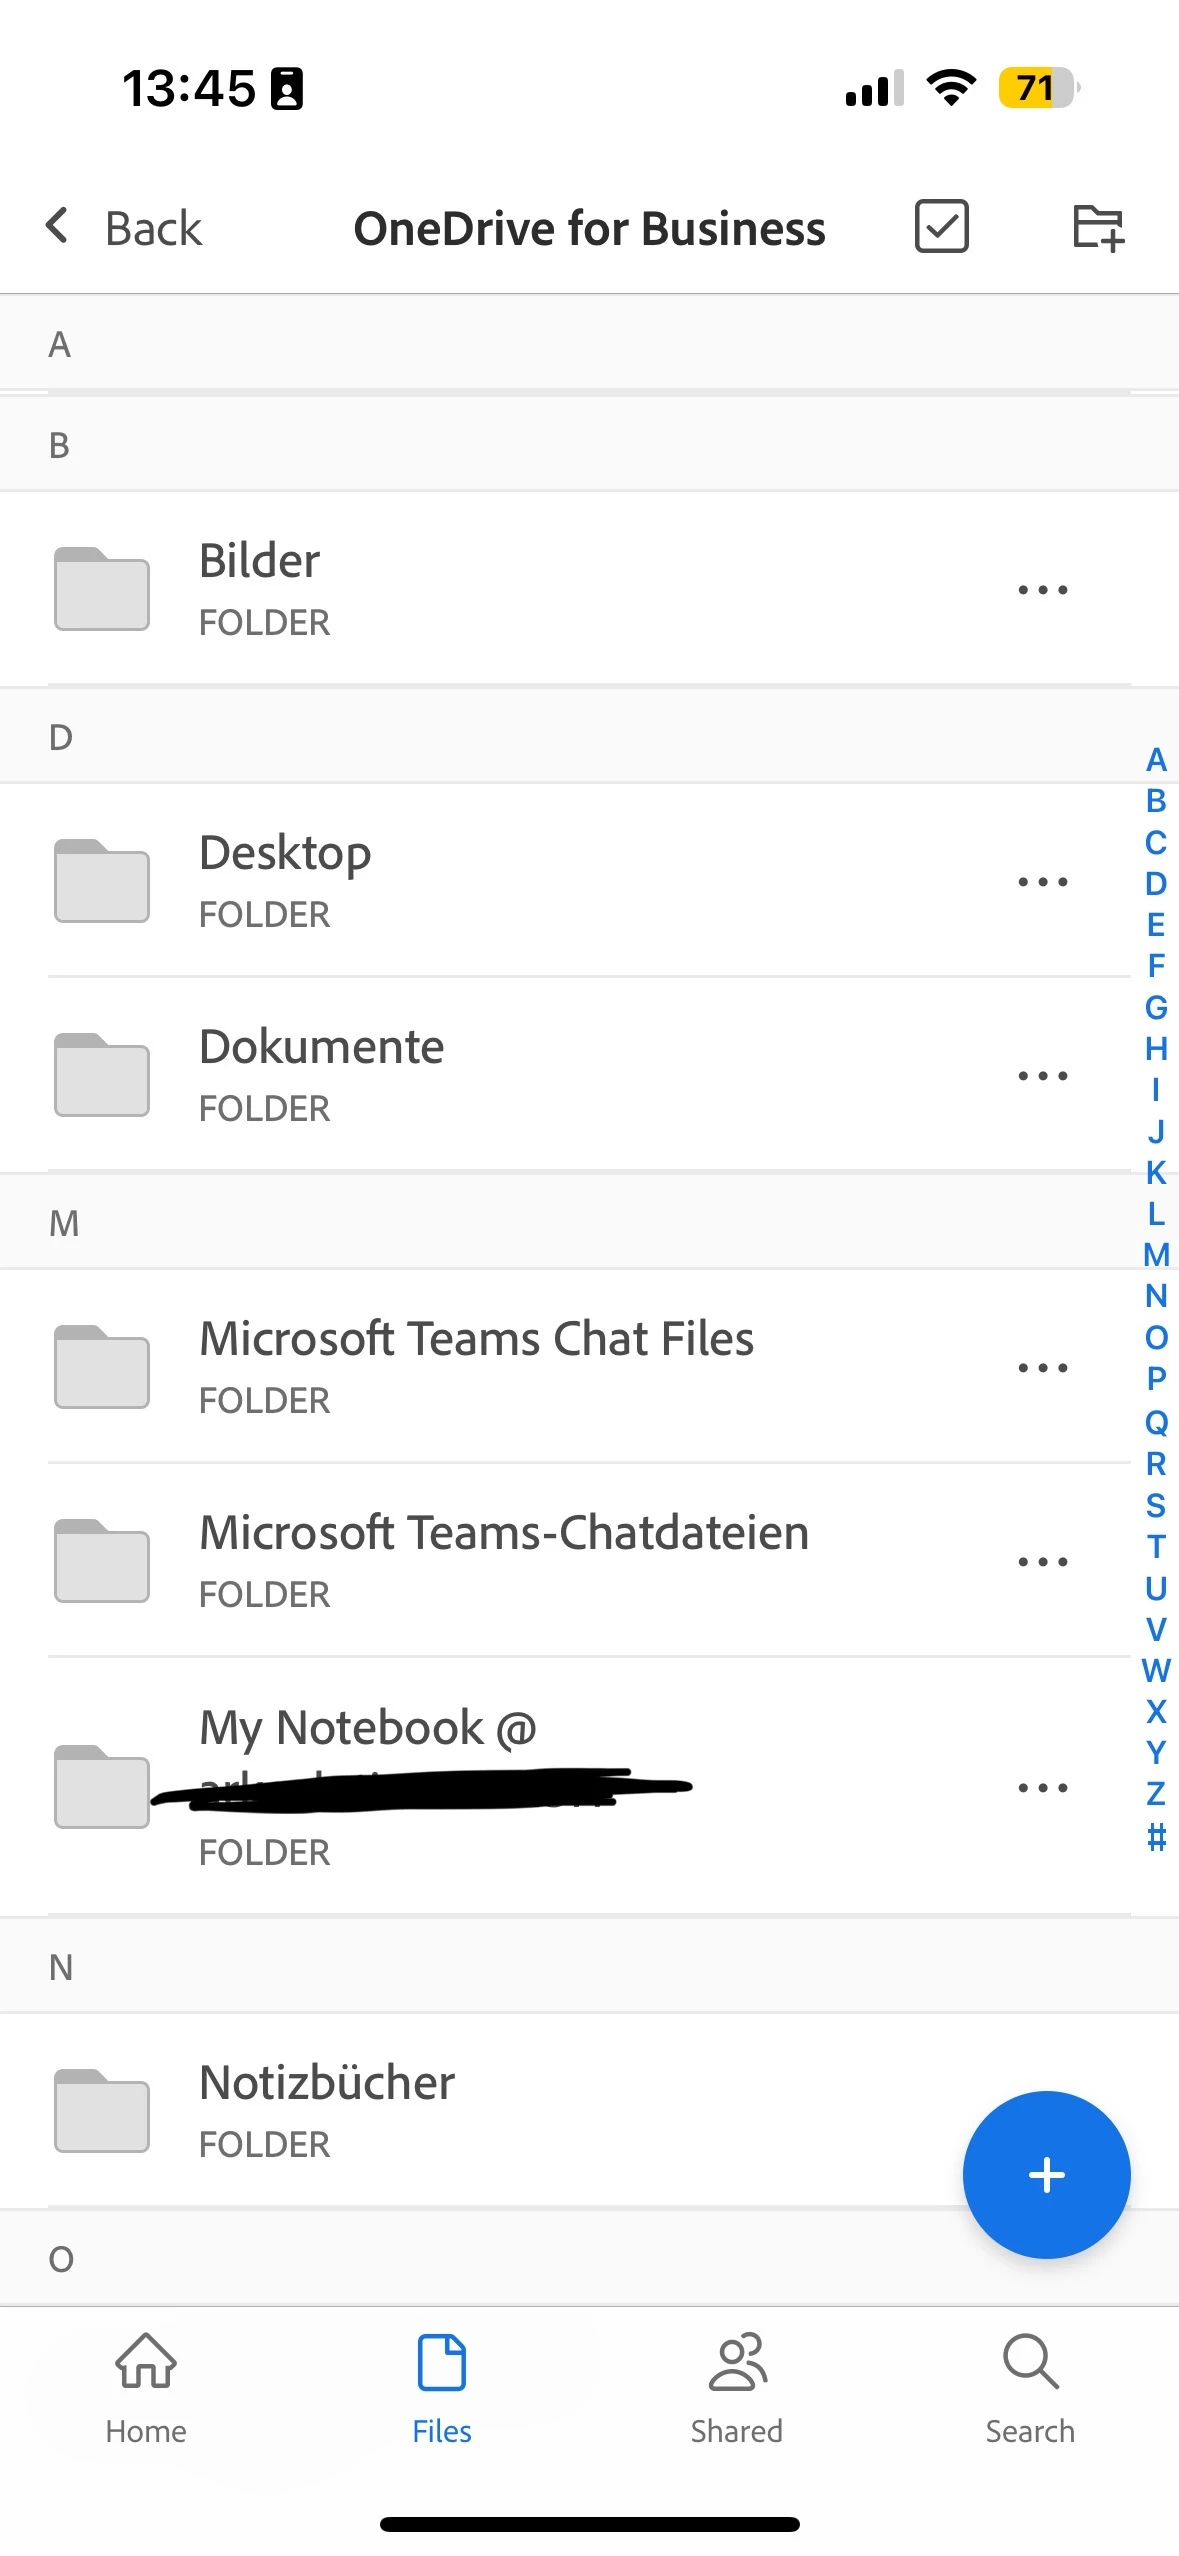Select the Notizbücher folder name
1179x2556 pixels.
coord(327,2083)
